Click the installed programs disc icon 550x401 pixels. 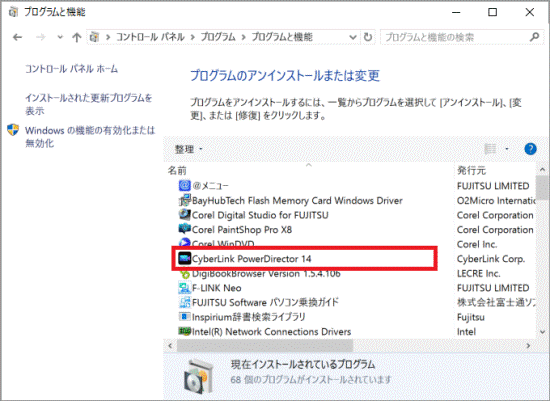point(199,377)
